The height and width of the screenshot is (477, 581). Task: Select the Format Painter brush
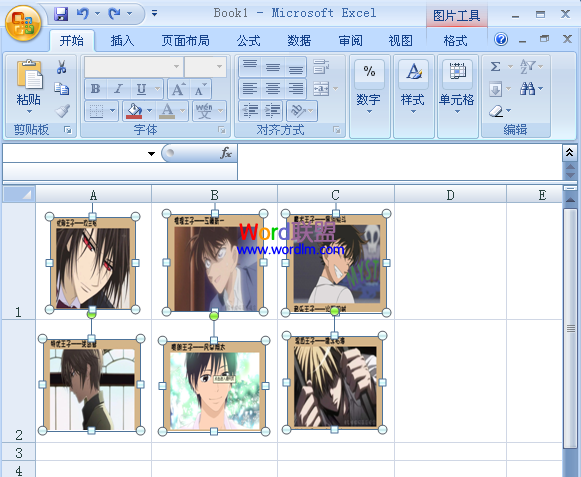click(x=62, y=111)
